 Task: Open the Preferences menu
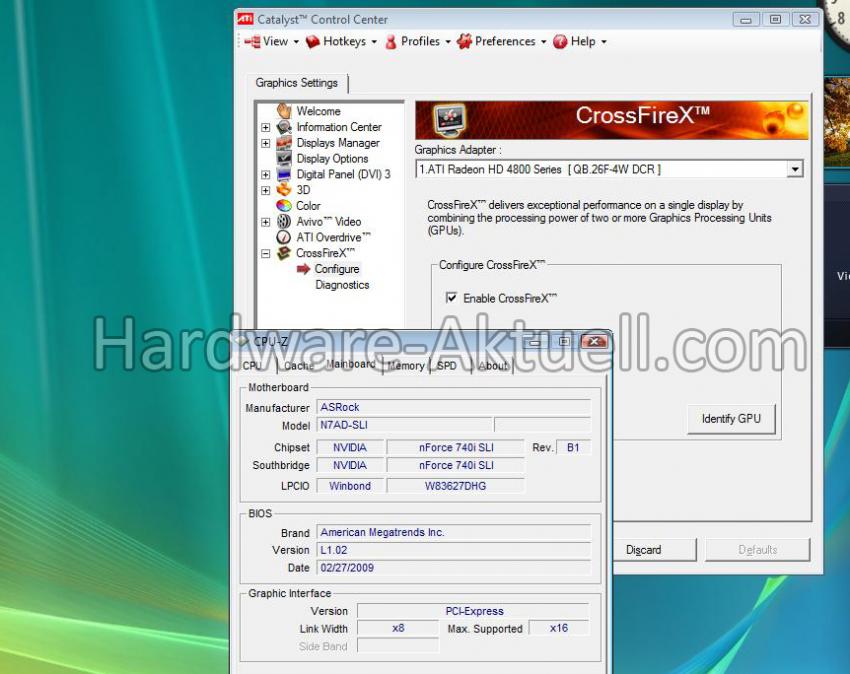[x=502, y=42]
